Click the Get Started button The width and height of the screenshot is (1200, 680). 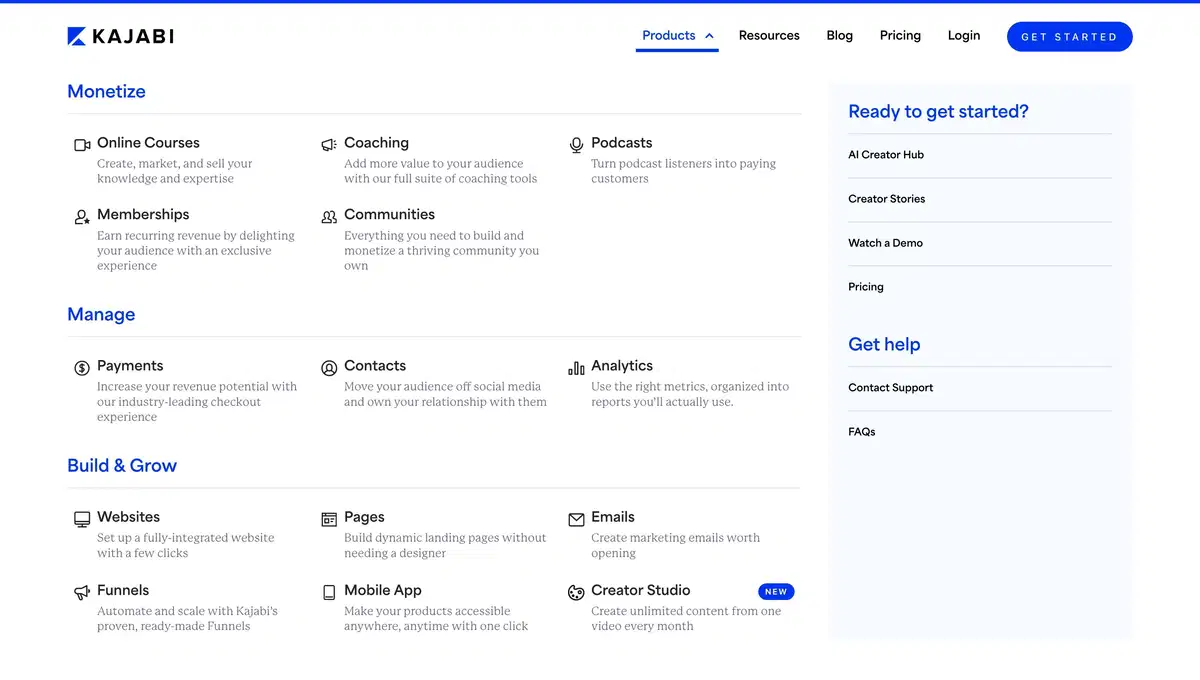1069,36
